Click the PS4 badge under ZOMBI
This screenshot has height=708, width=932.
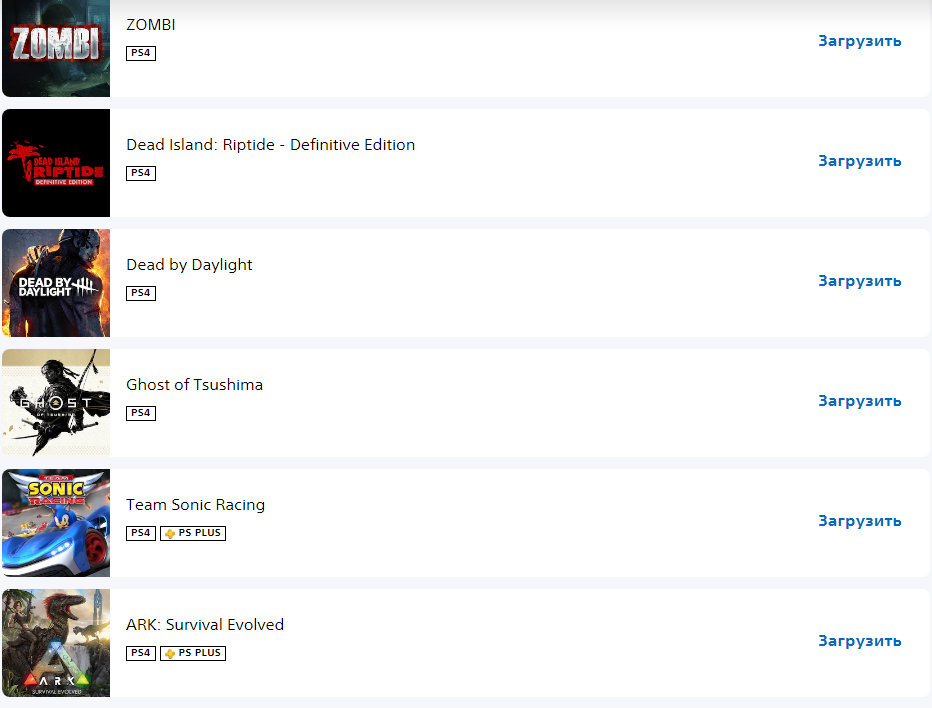click(x=141, y=53)
